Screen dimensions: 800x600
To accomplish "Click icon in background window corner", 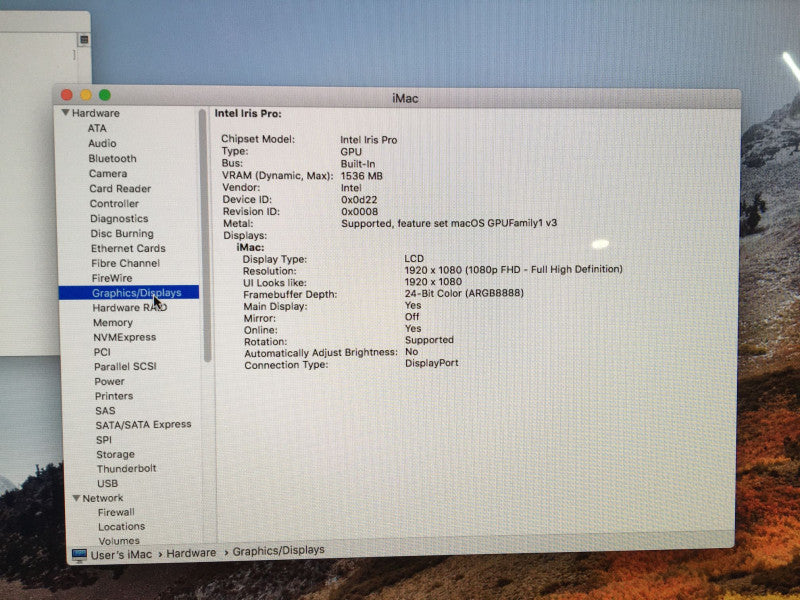I will (x=84, y=39).
